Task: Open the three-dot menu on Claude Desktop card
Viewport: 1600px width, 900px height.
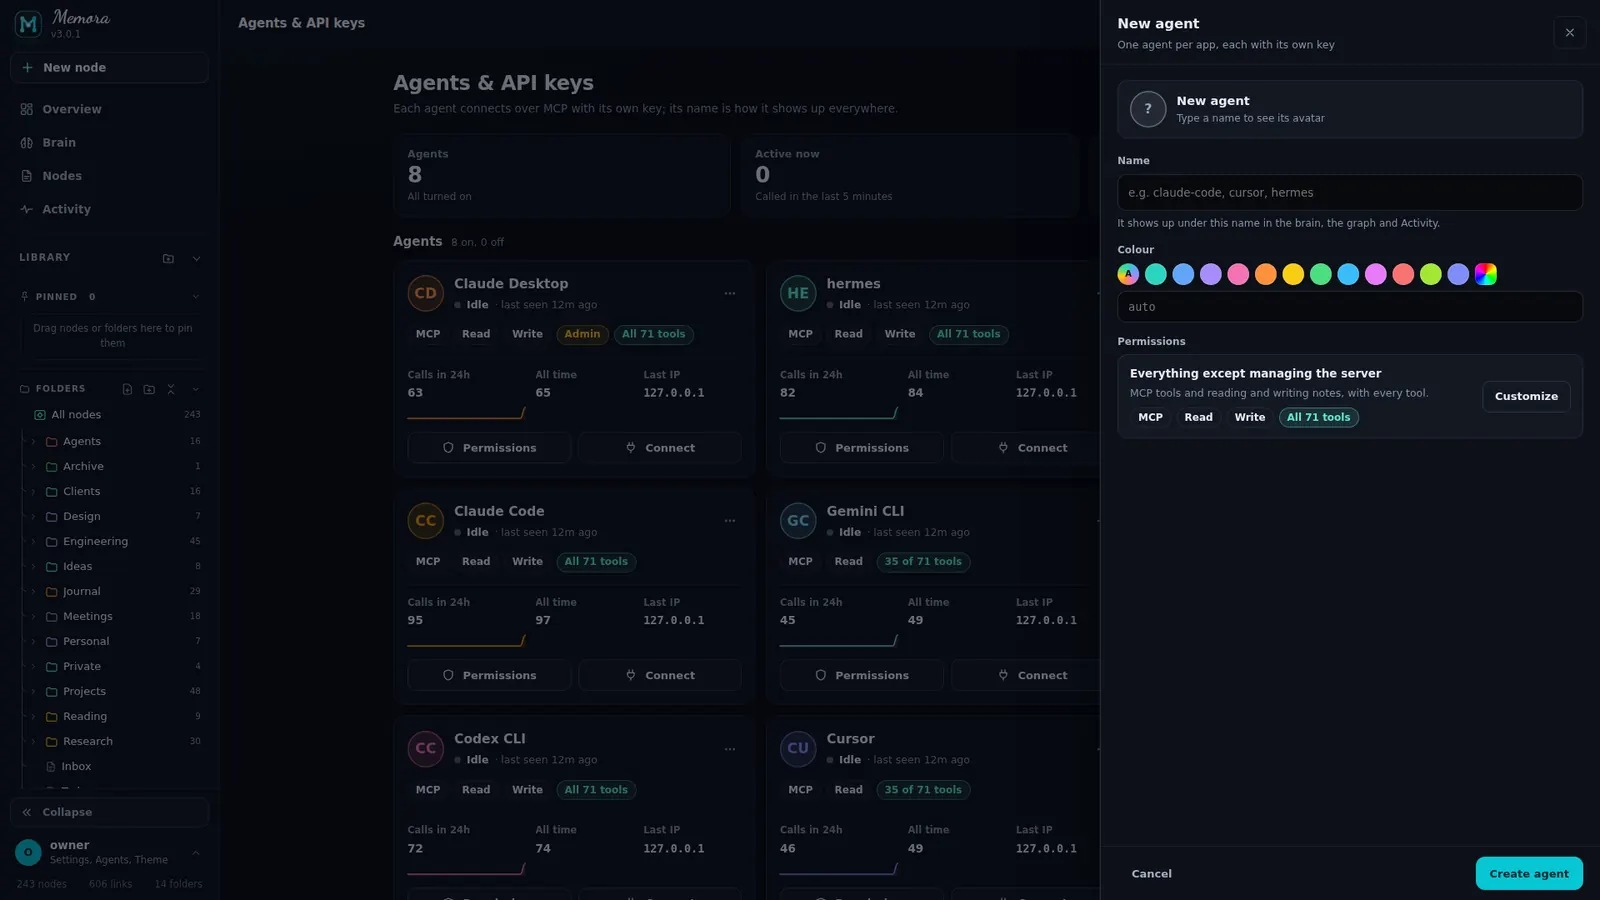Action: tap(730, 293)
